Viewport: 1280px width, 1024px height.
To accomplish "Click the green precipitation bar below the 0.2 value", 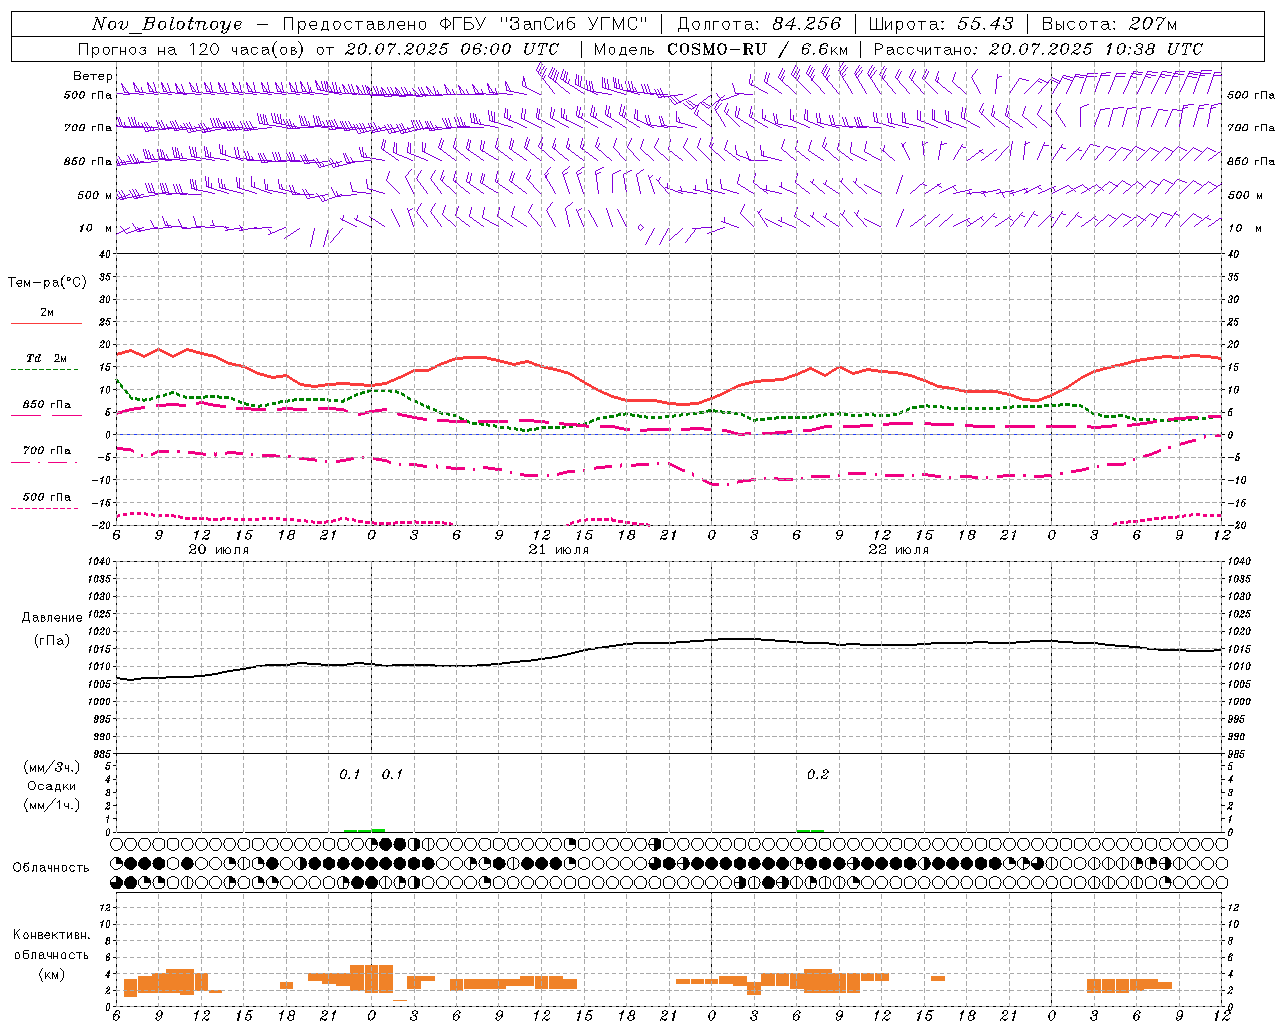I will click(x=811, y=830).
